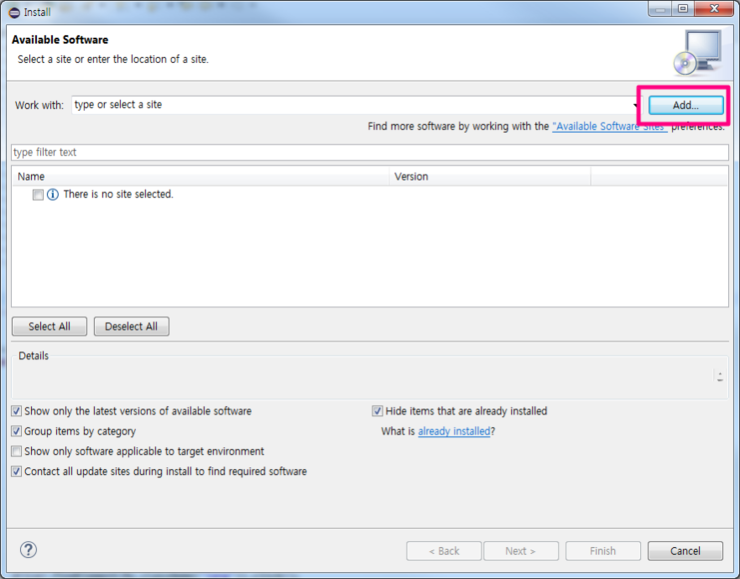
Task: Minimize the Install window
Action: coord(660,9)
